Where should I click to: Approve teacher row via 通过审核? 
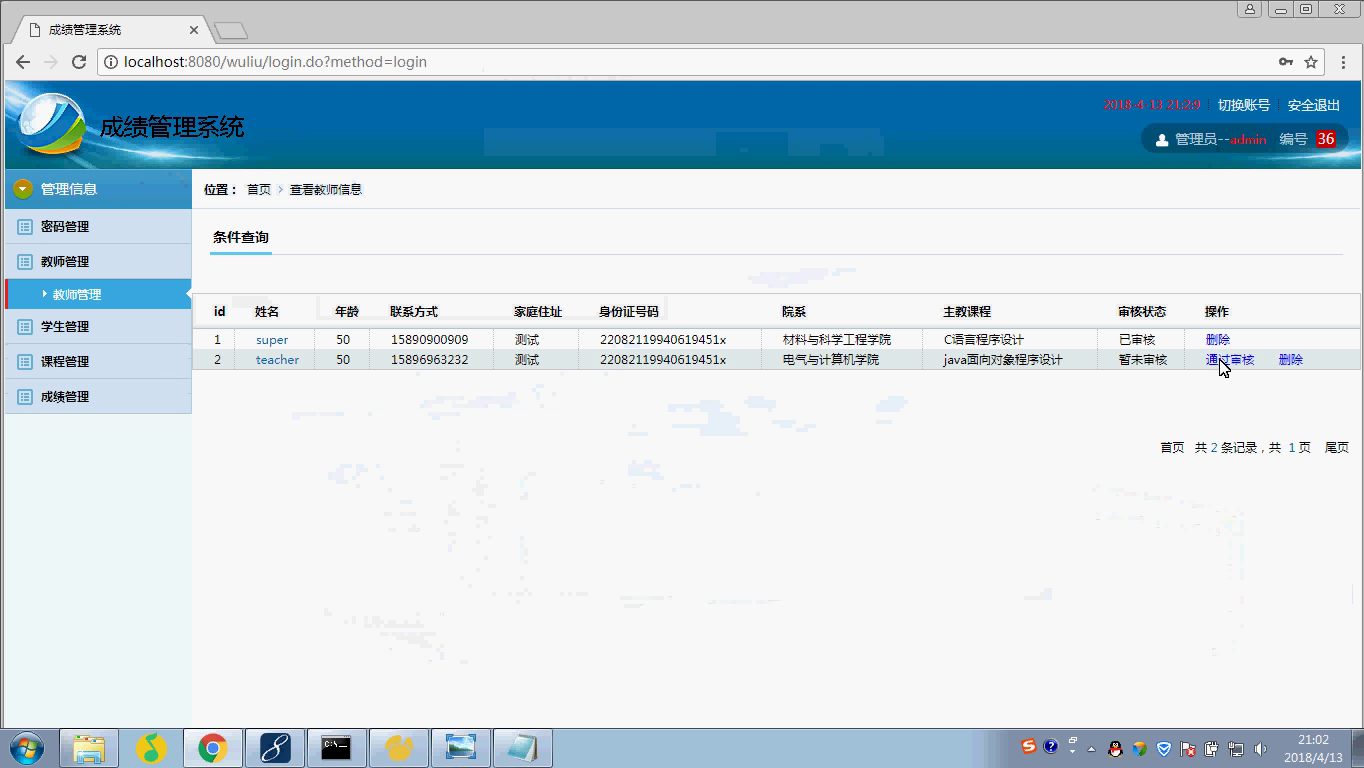point(1230,360)
